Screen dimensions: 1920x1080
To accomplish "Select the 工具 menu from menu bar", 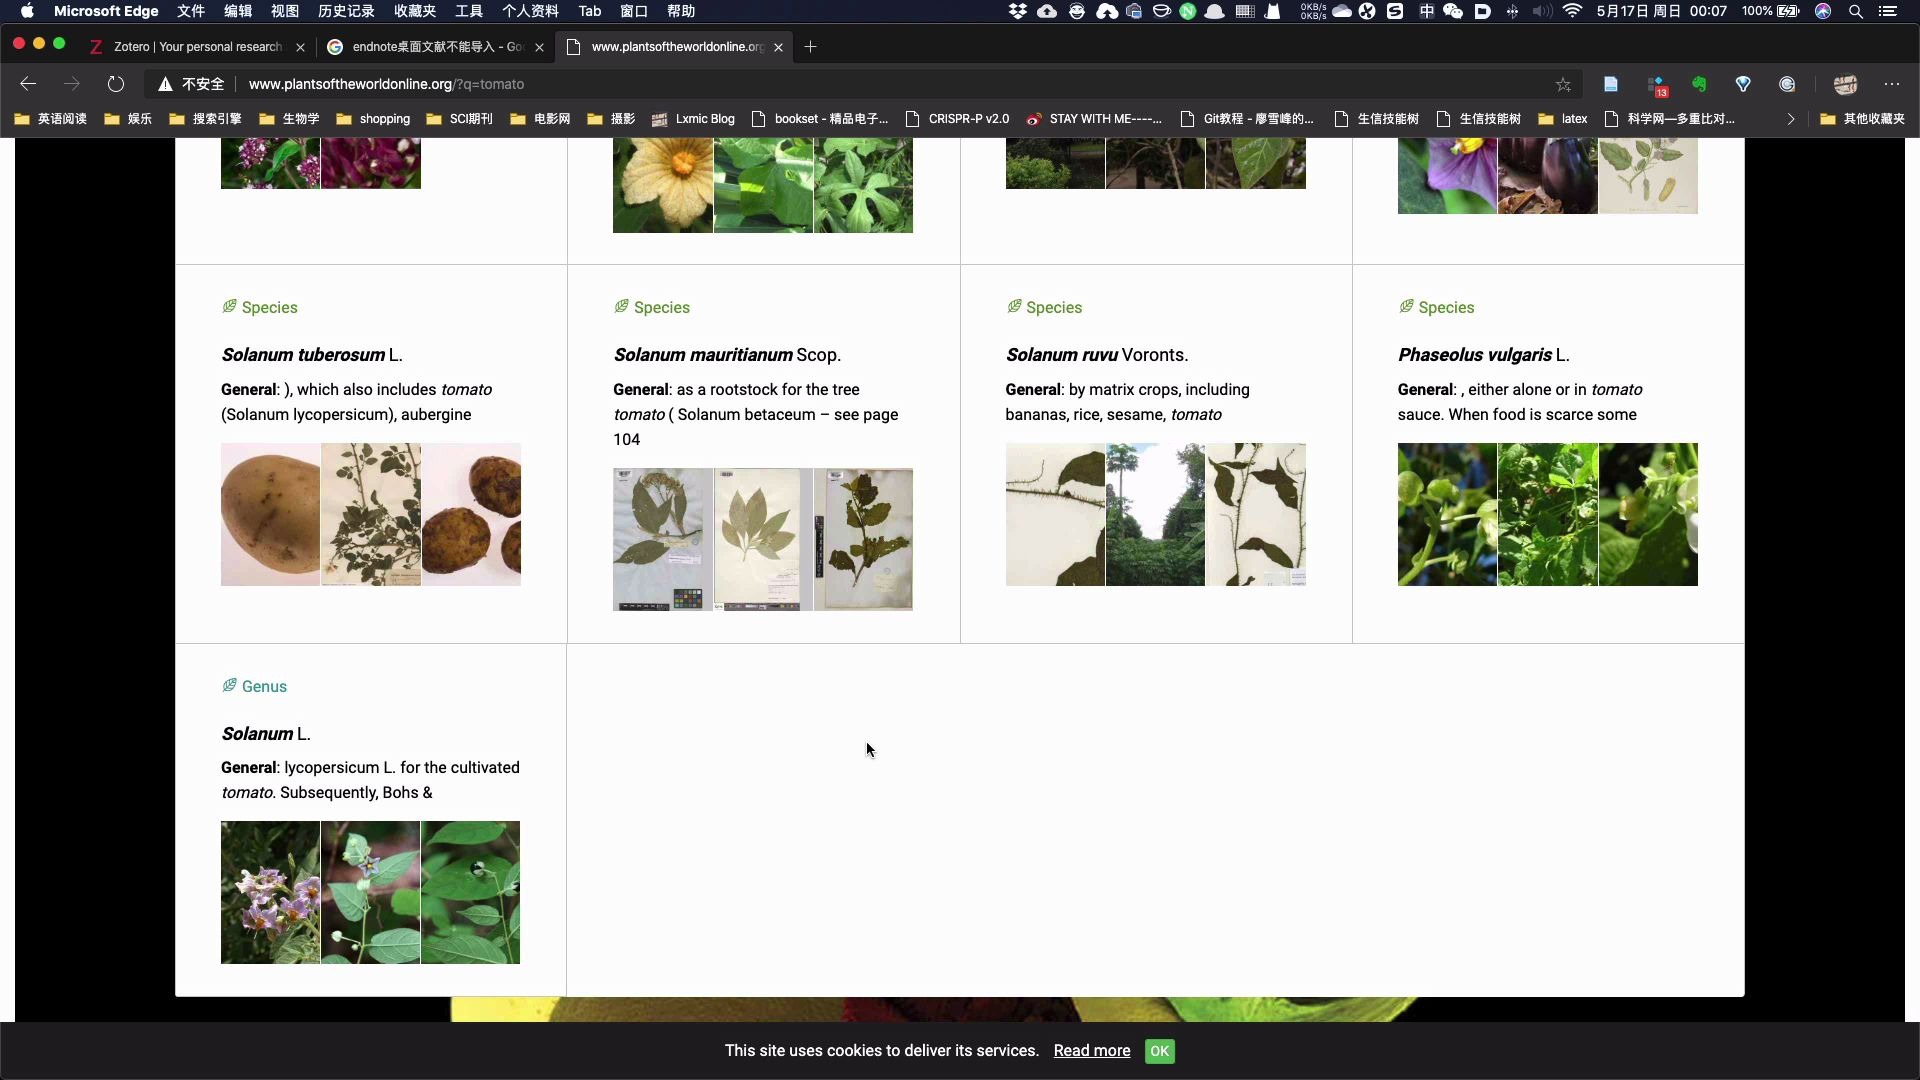I will 468,11.
